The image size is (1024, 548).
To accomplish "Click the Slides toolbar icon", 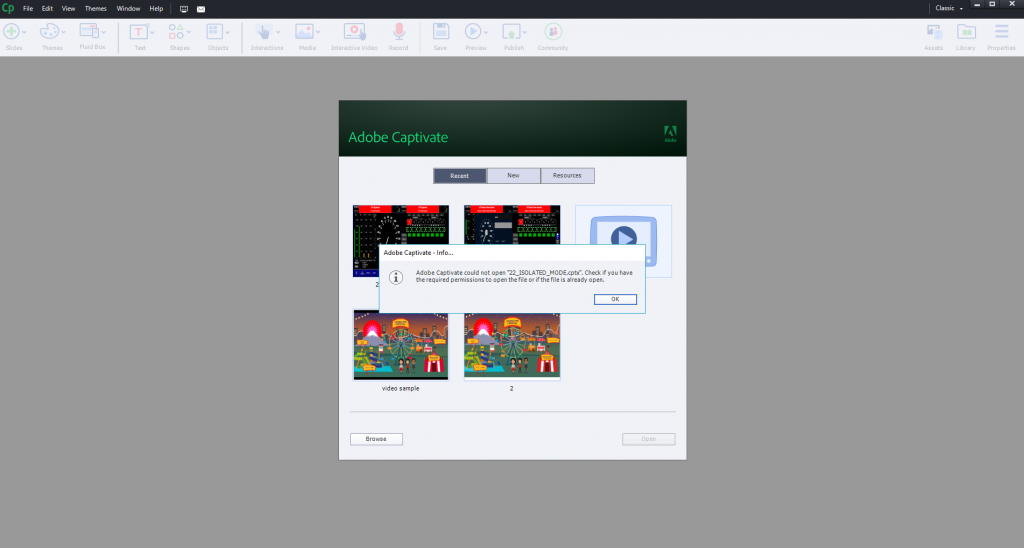I will [13, 33].
